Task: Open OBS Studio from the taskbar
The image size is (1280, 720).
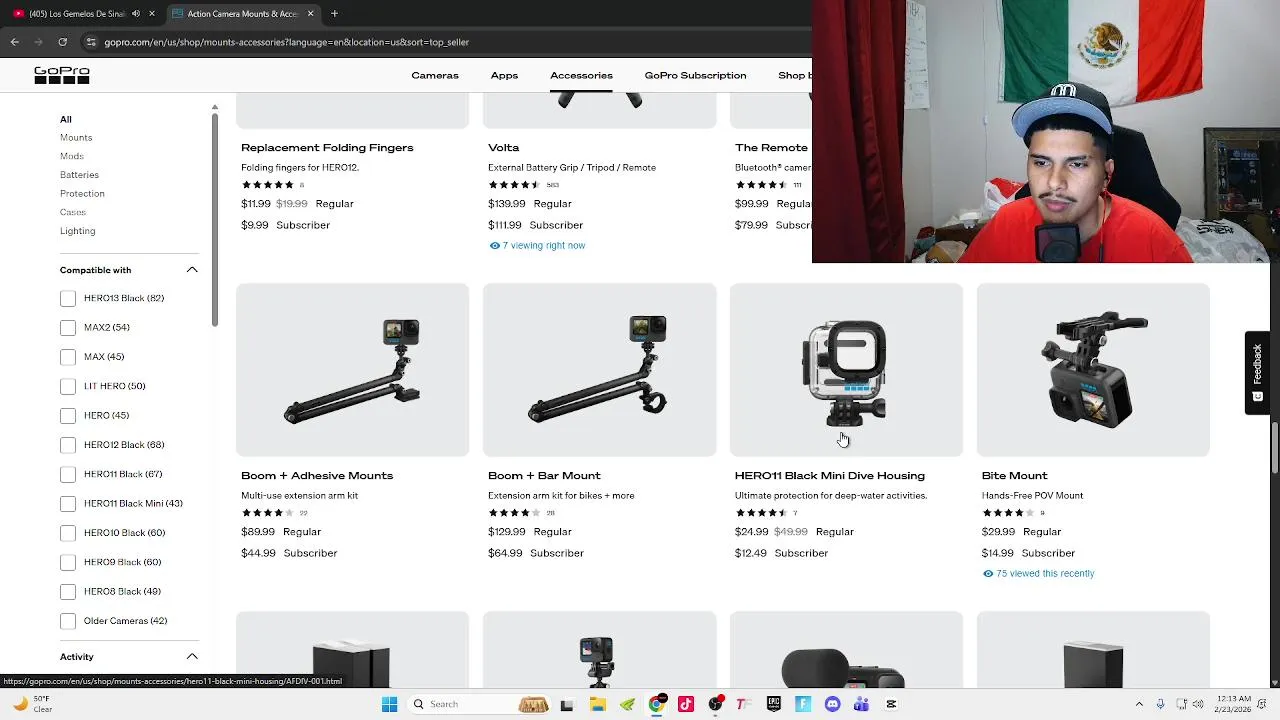Action: coord(715,704)
